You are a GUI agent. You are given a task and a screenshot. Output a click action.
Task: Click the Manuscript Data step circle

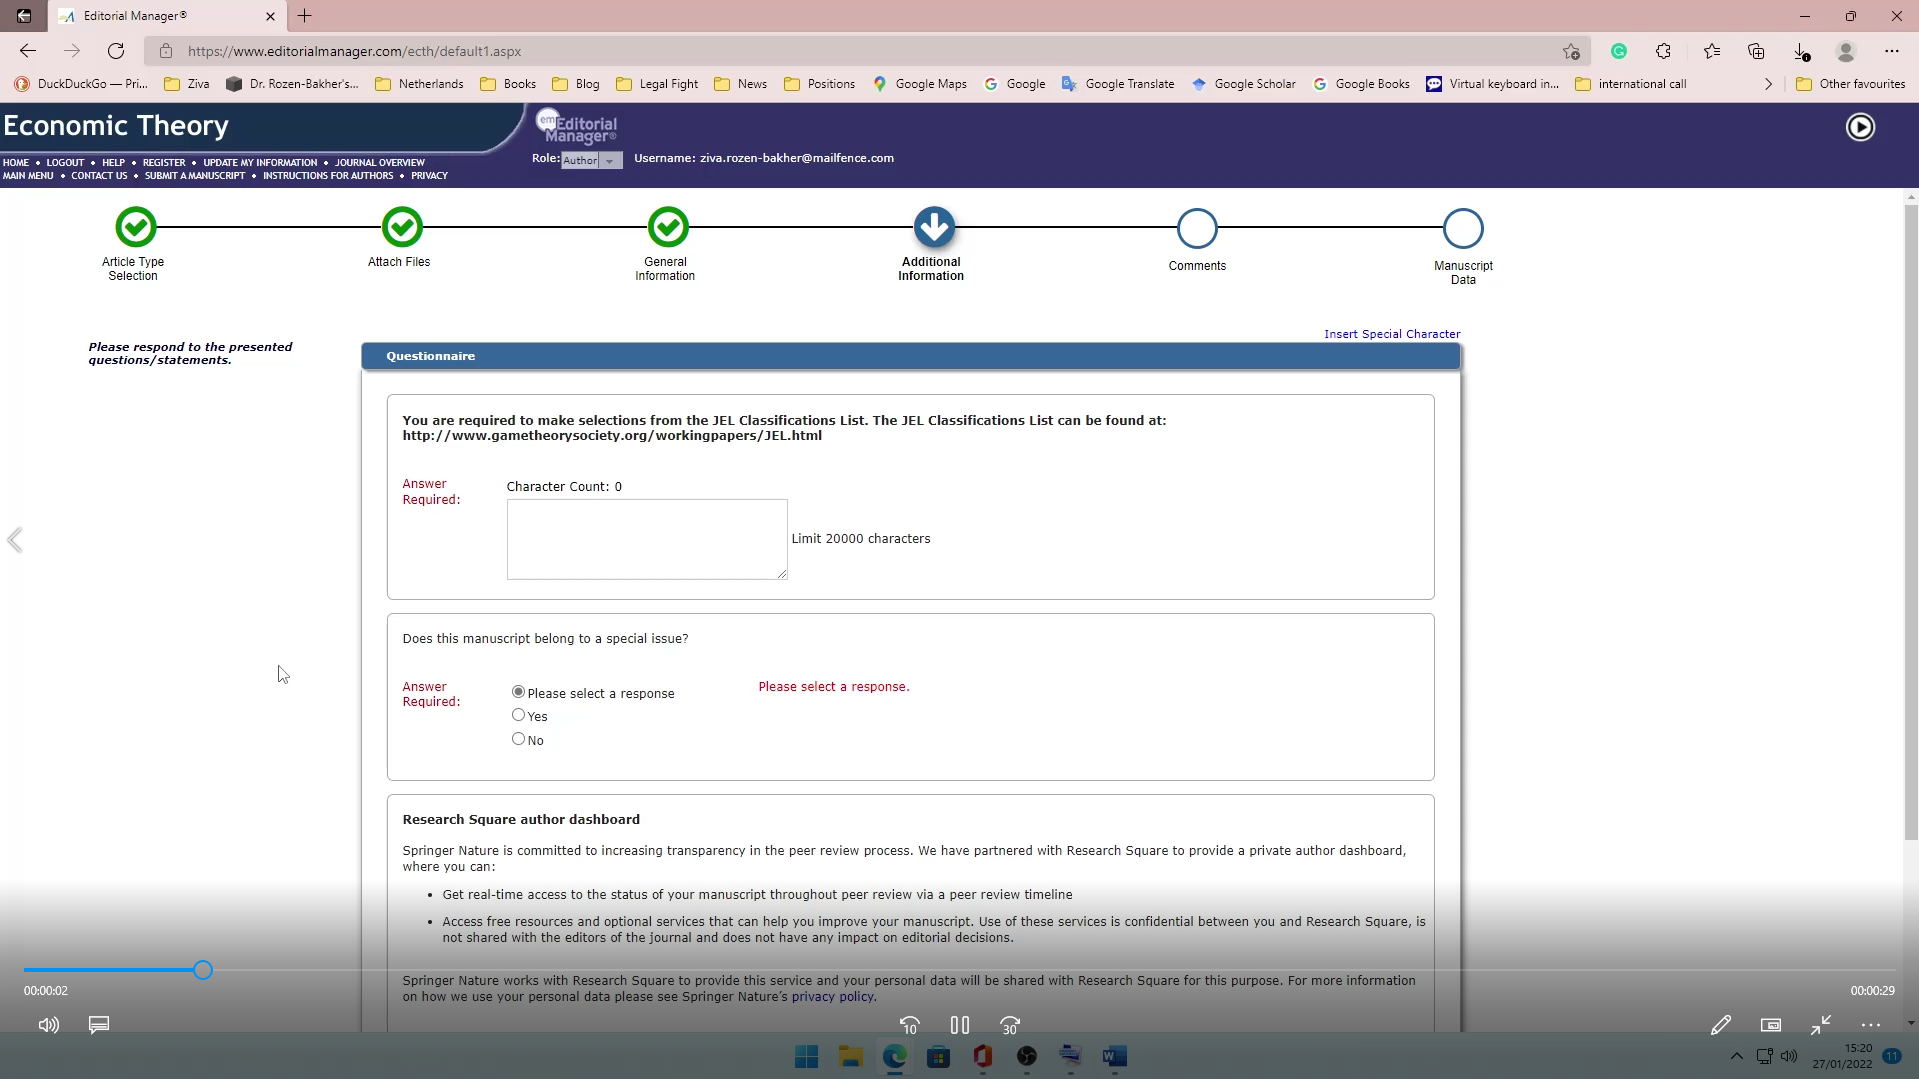[x=1463, y=228]
